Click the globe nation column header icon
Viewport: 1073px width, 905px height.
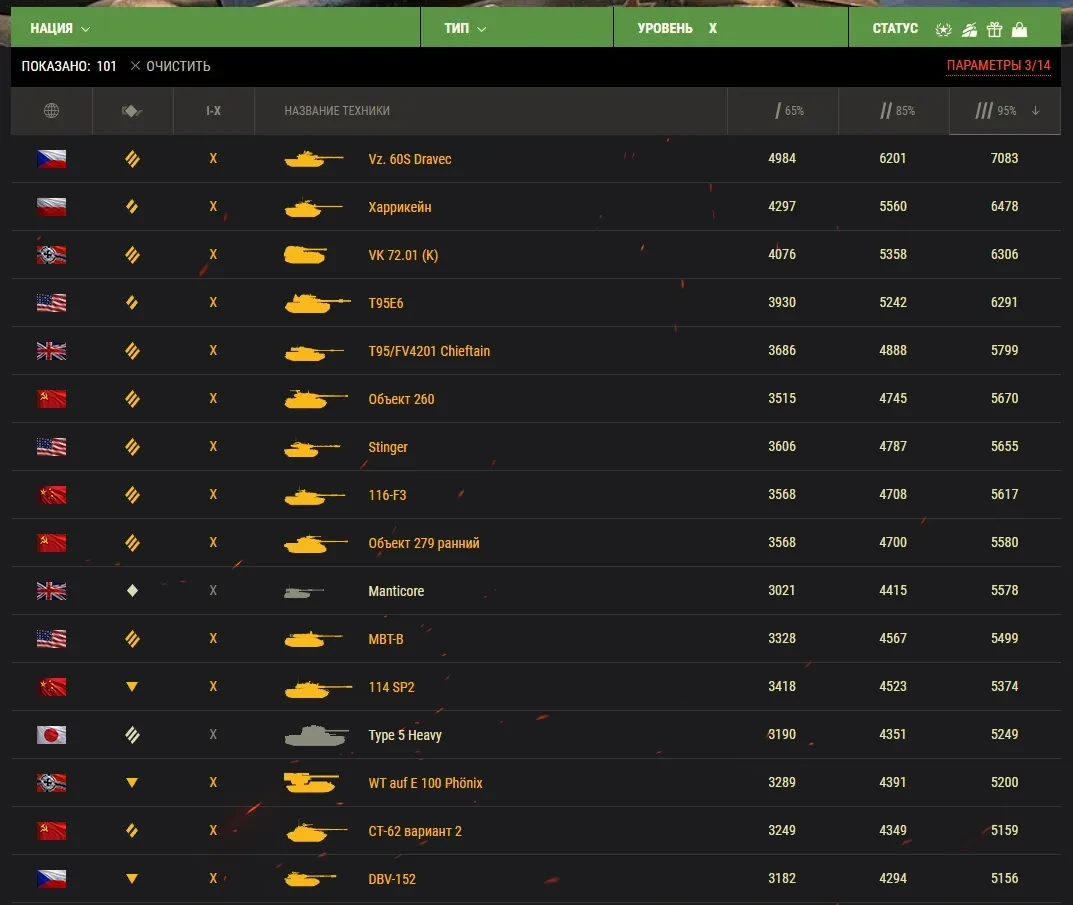(x=51, y=111)
